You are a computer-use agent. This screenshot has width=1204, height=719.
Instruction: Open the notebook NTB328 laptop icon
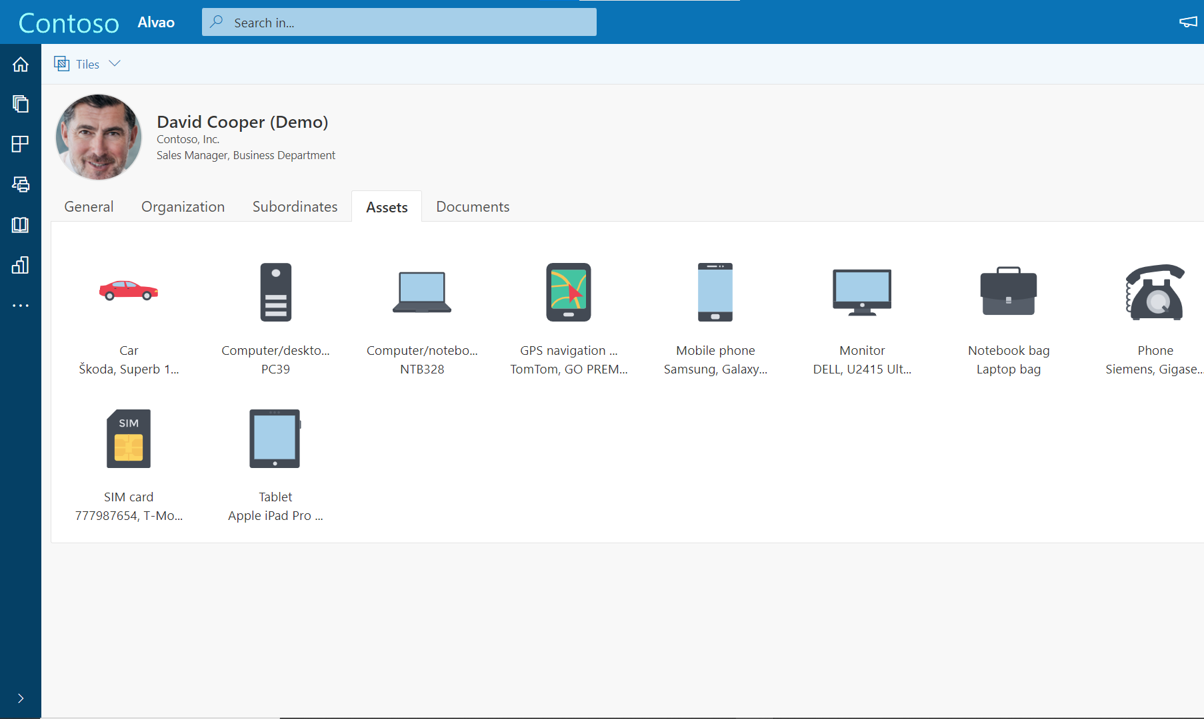pyautogui.click(x=422, y=292)
